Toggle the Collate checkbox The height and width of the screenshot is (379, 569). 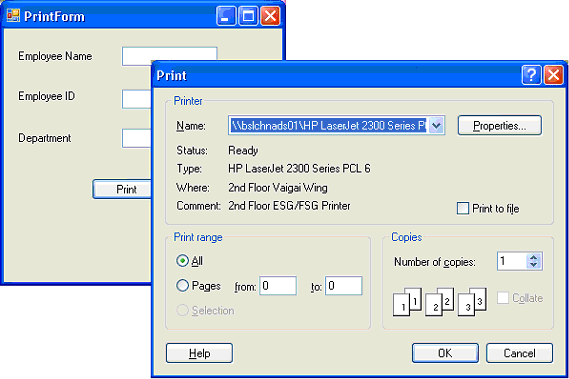tap(503, 298)
